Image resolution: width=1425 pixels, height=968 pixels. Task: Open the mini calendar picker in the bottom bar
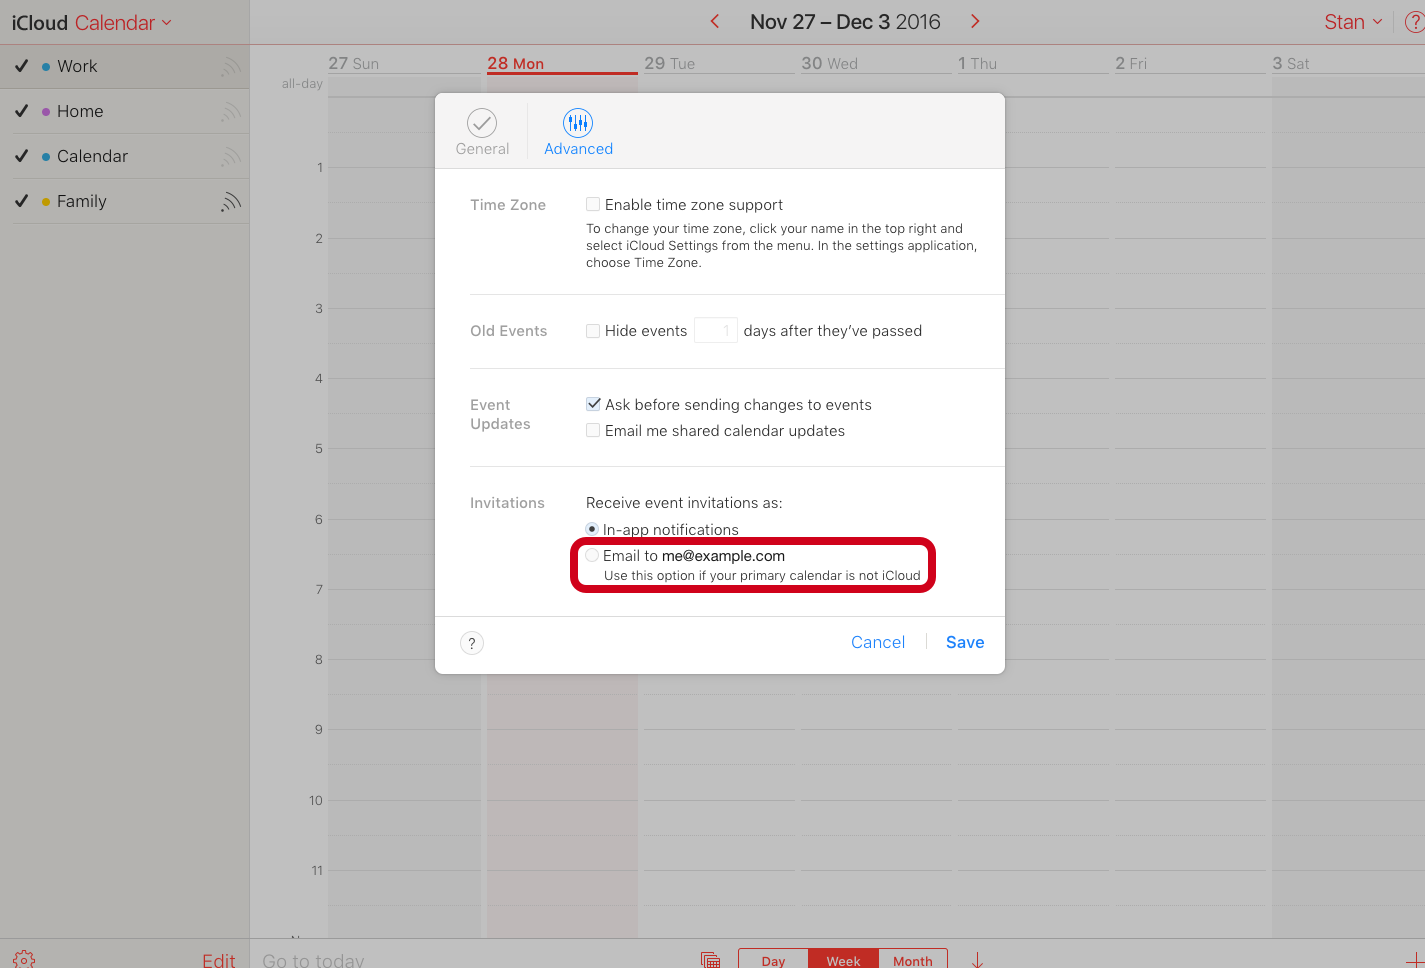[710, 958]
